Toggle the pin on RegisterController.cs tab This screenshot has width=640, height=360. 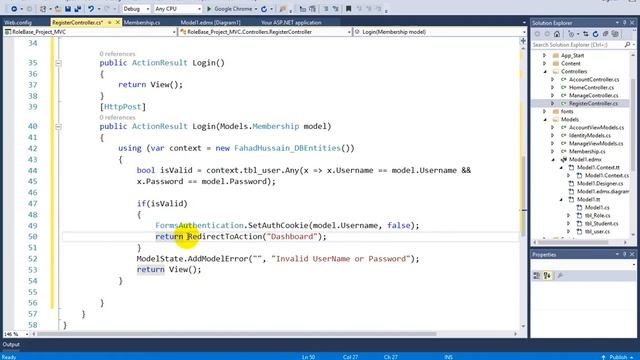pos(109,22)
